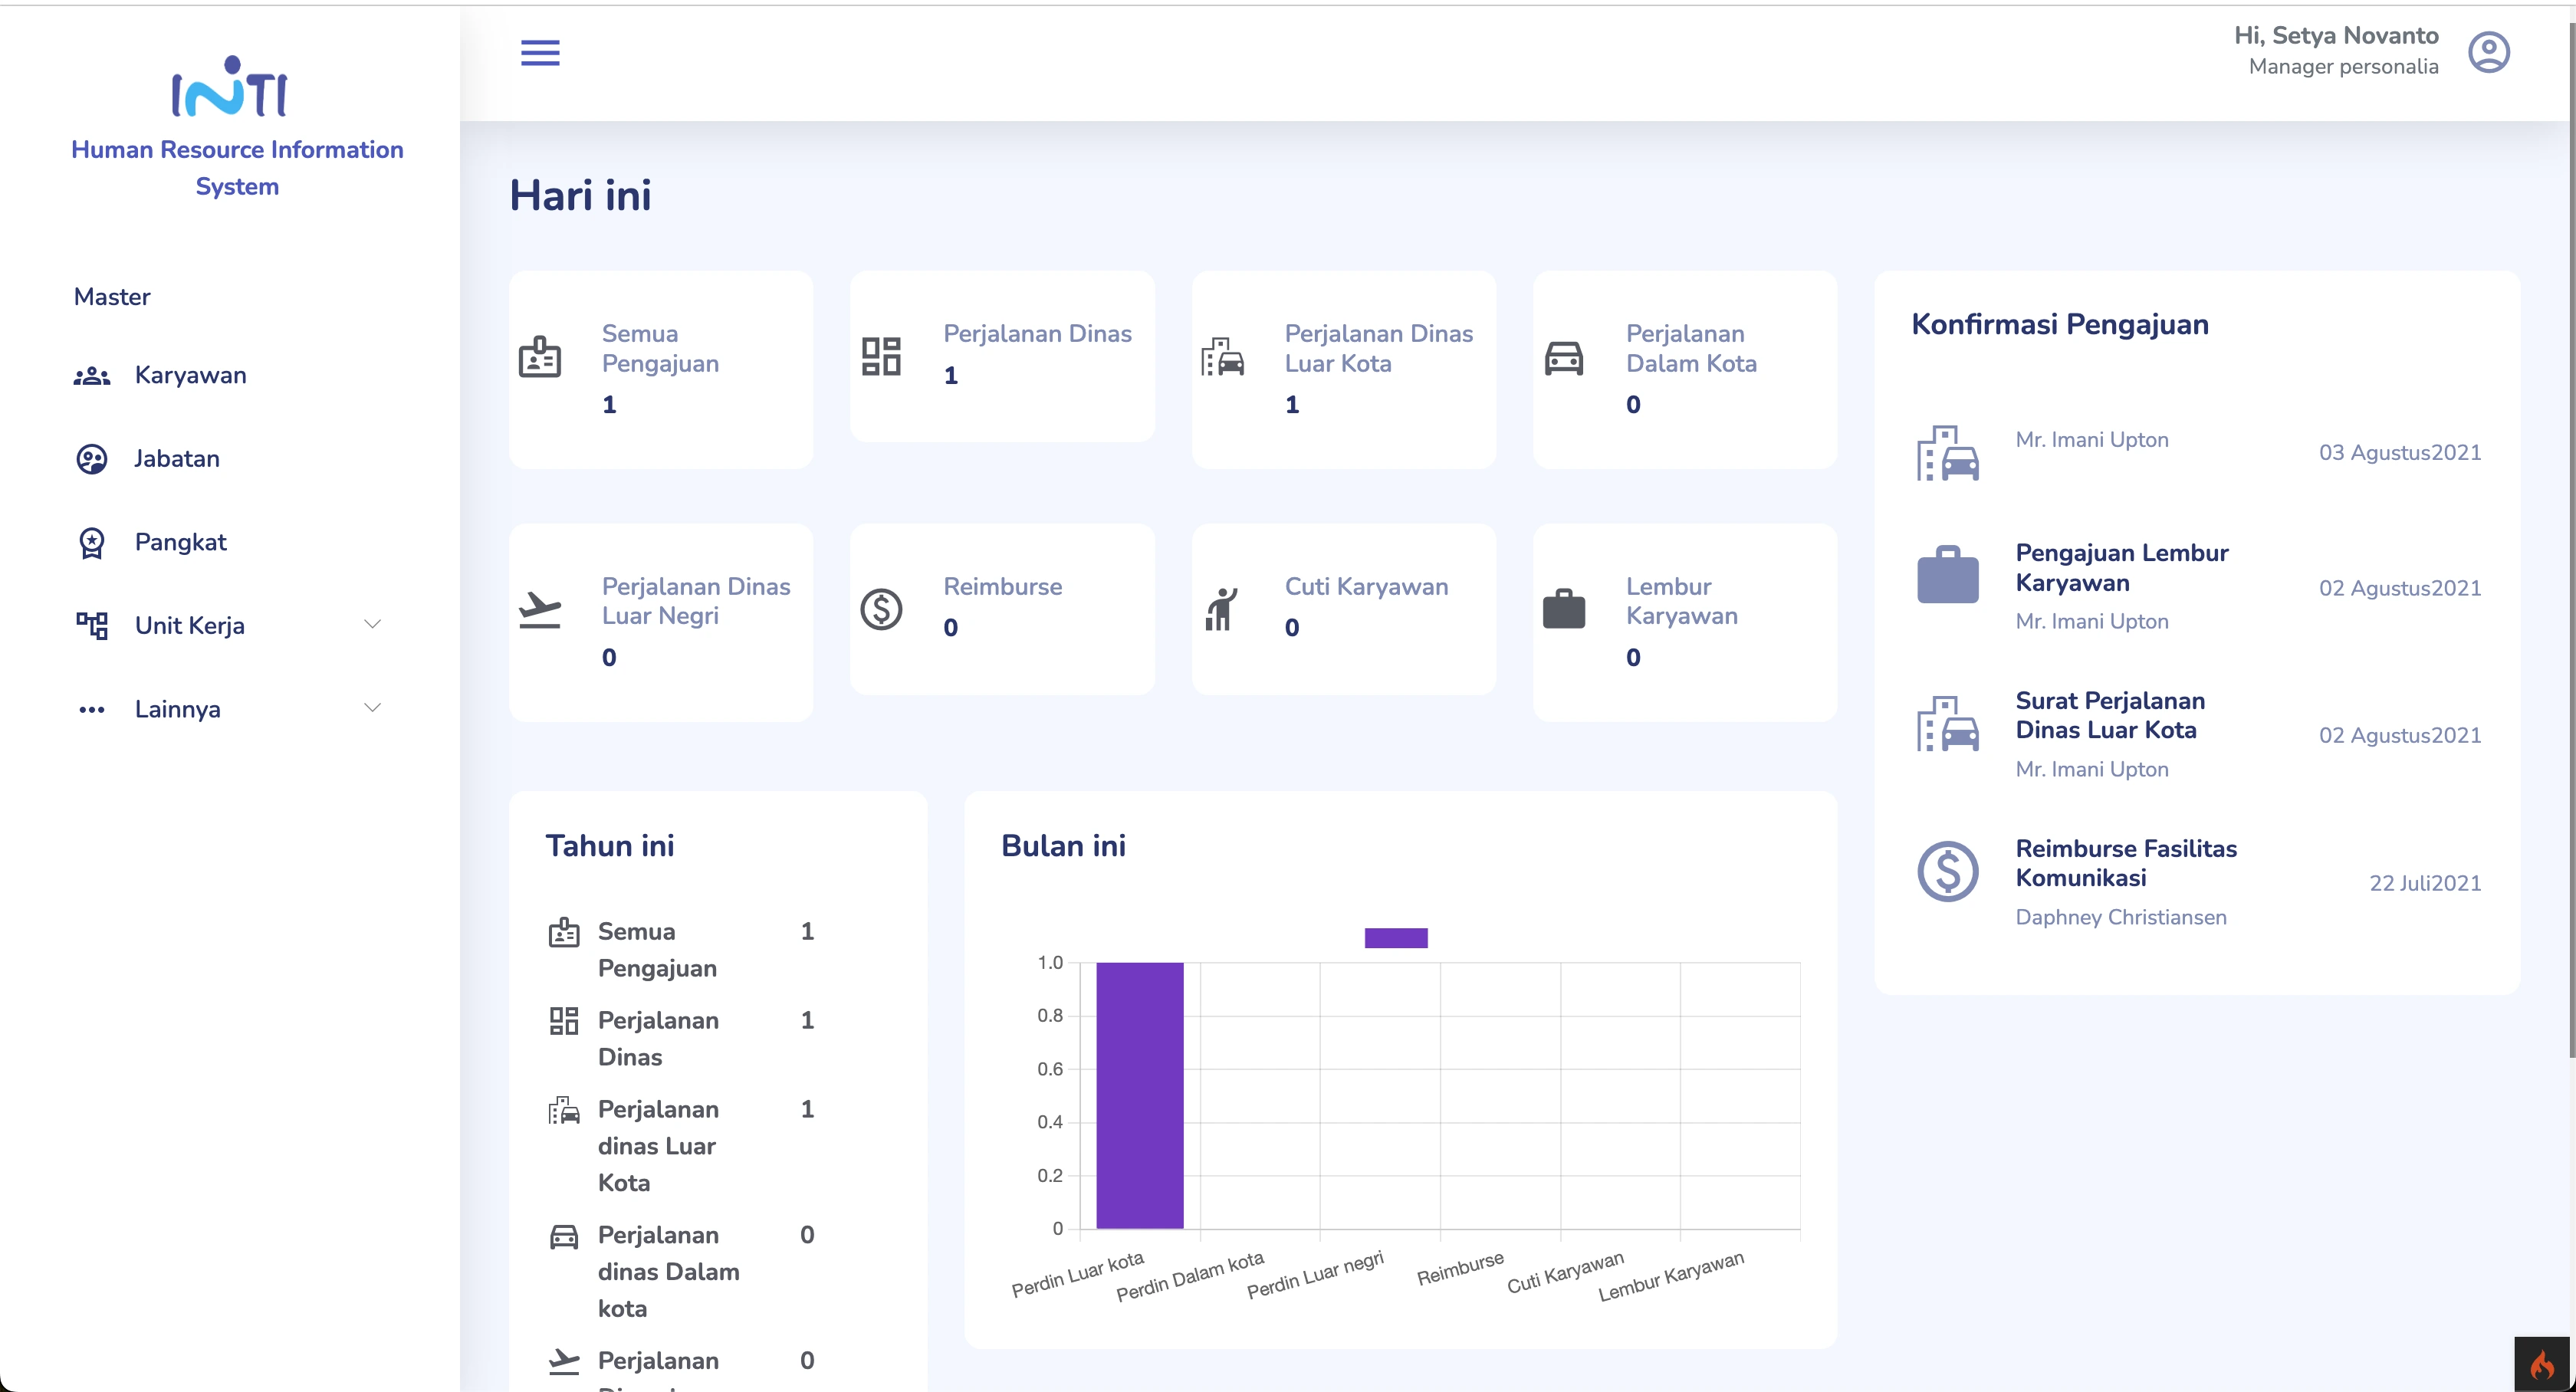Expand the Lainnya chevron
Viewport: 2576px width, 1392px height.
pyautogui.click(x=372, y=708)
